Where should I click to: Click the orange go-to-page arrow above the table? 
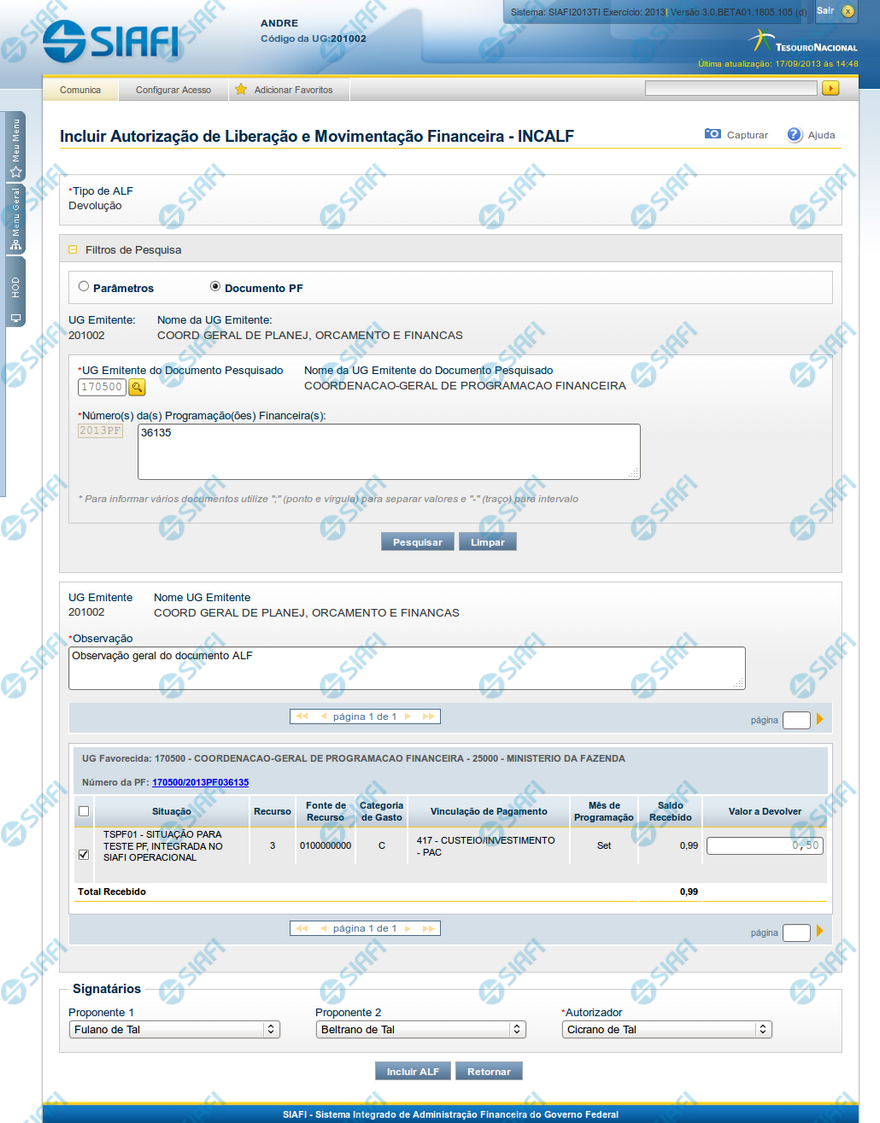(820, 719)
